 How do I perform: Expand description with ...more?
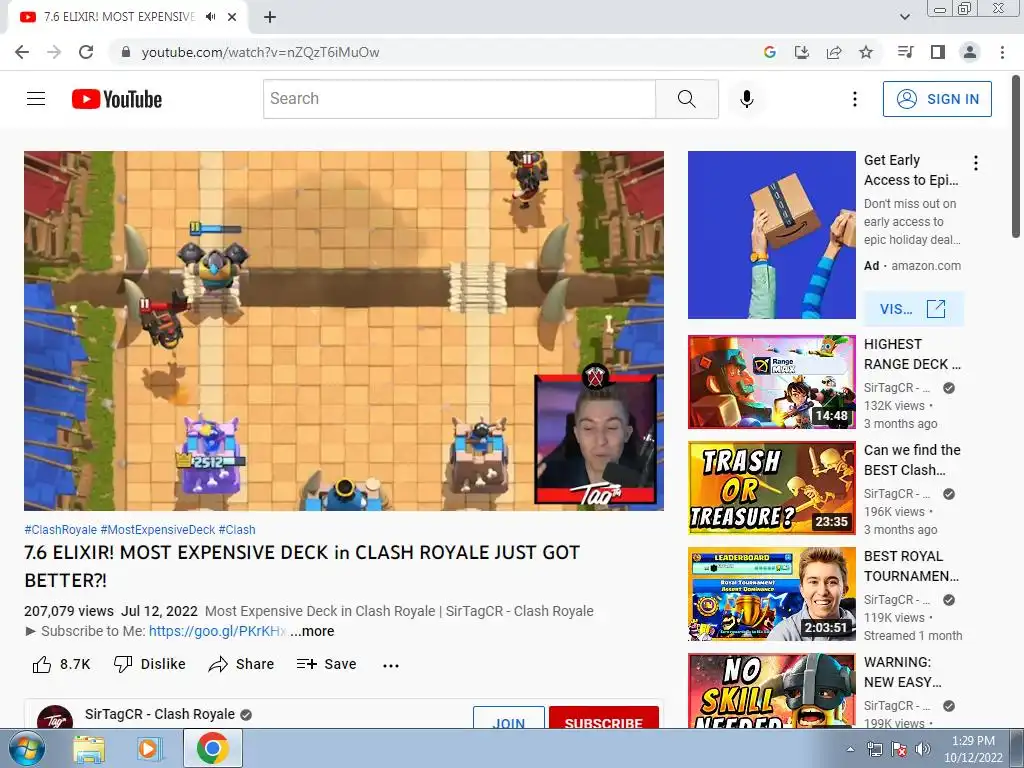pyautogui.click(x=312, y=632)
